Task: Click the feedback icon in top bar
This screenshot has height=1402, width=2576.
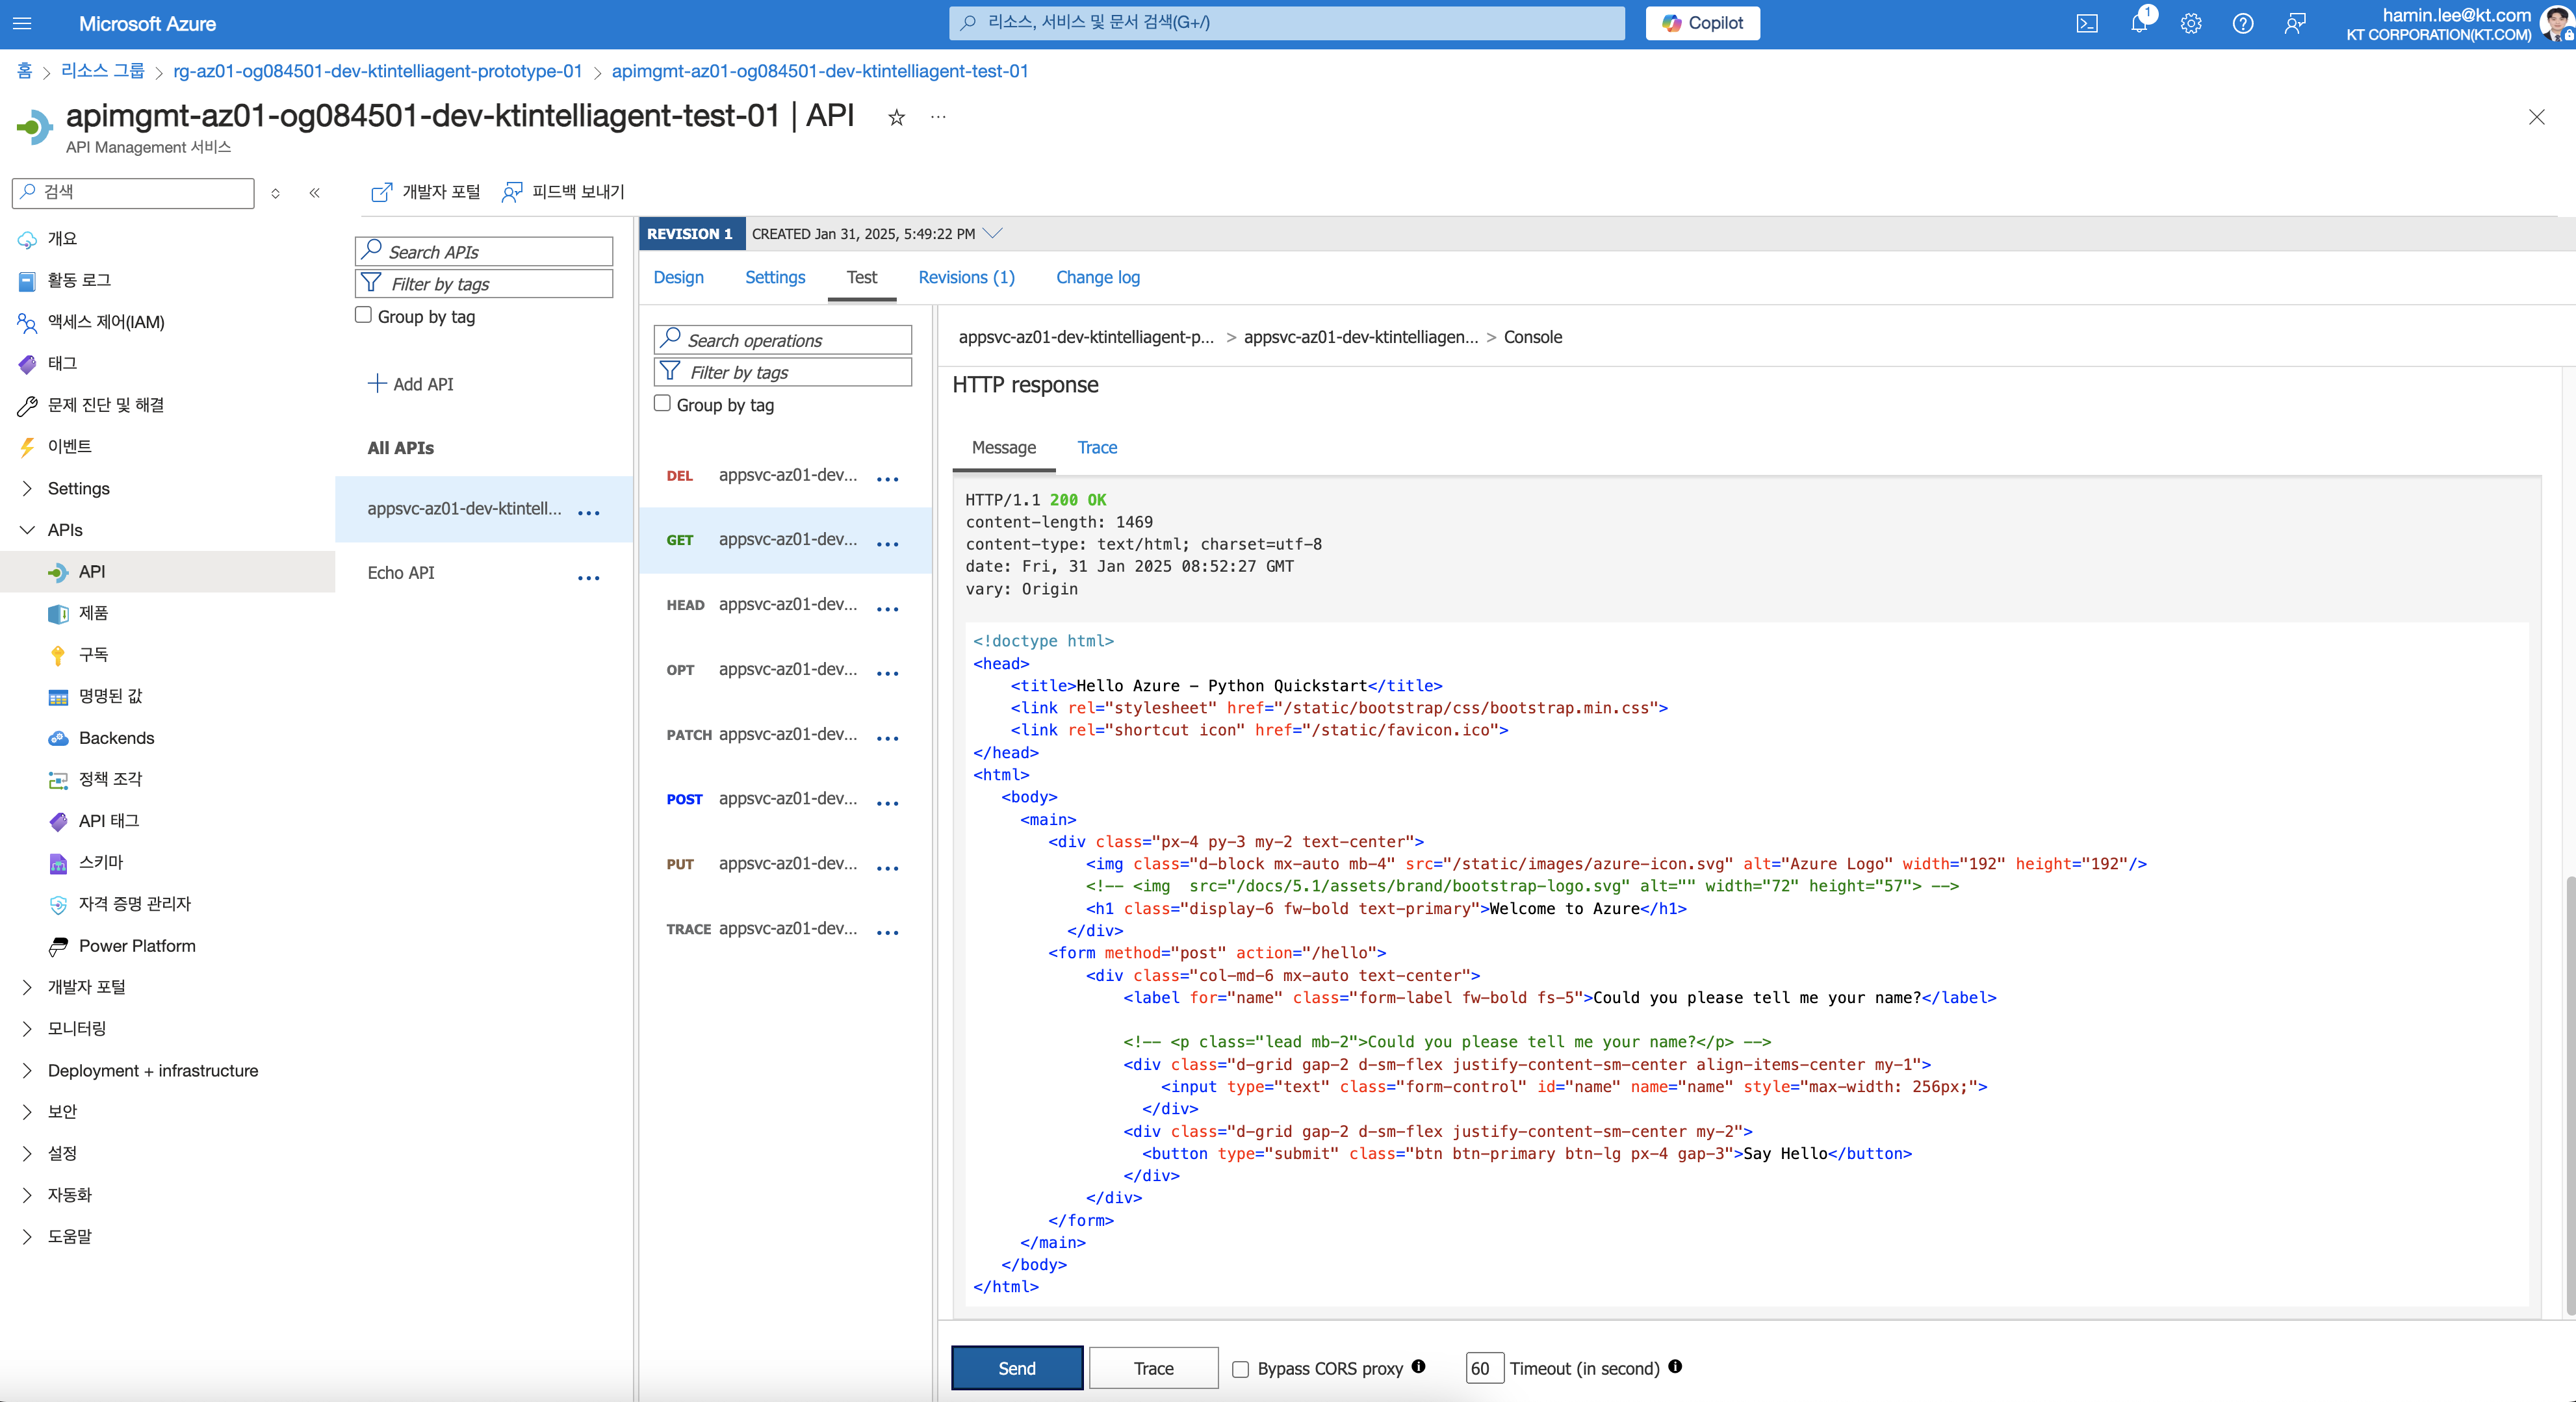Action: click(2295, 23)
